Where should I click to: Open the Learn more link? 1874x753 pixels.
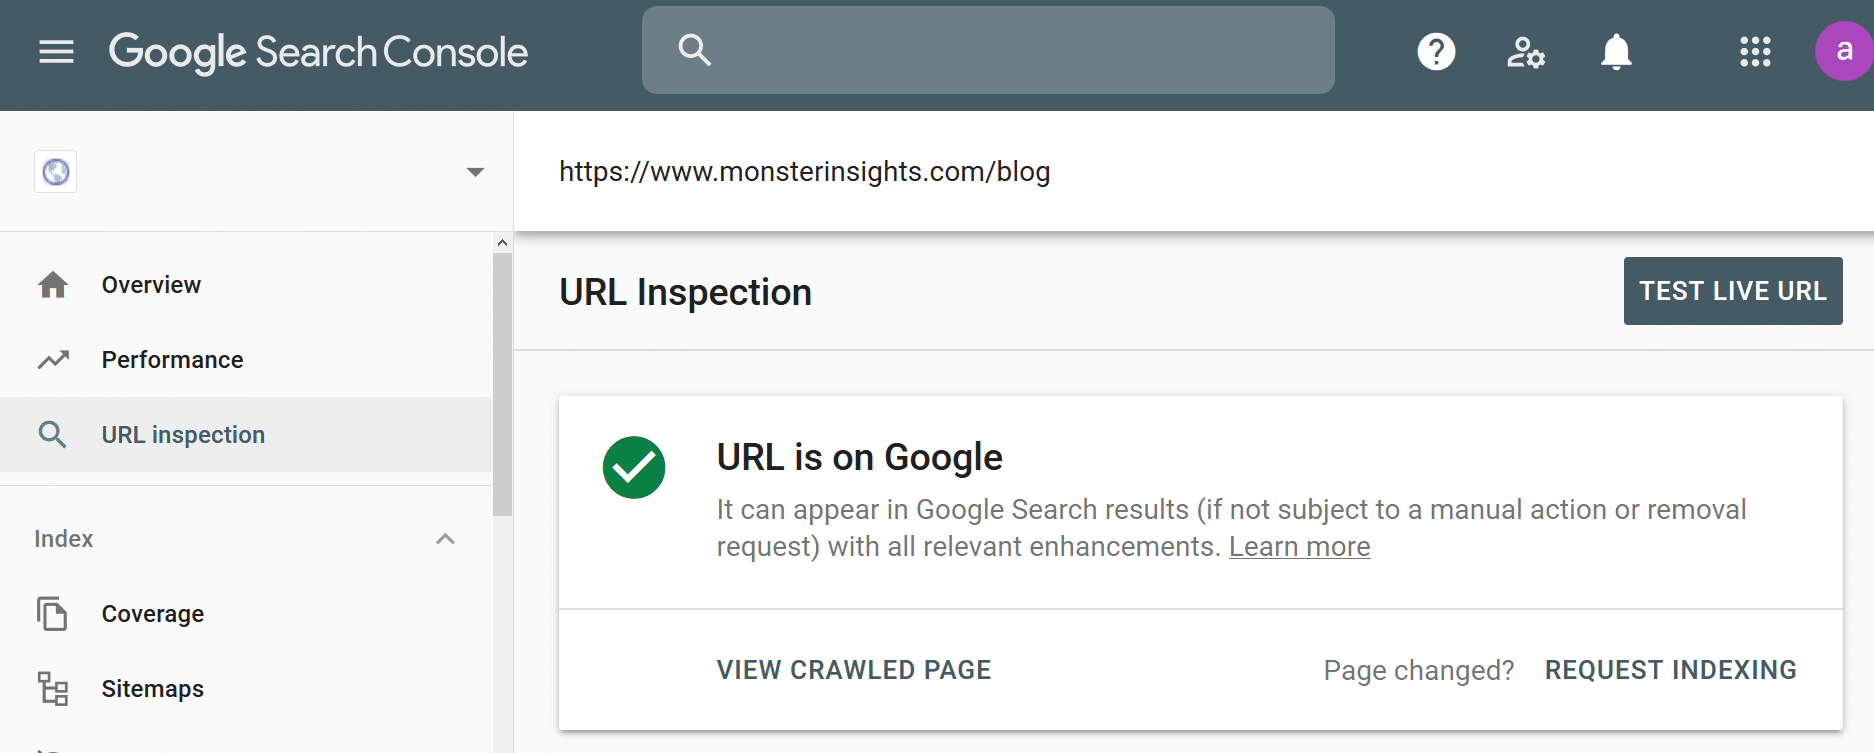pyautogui.click(x=1299, y=547)
